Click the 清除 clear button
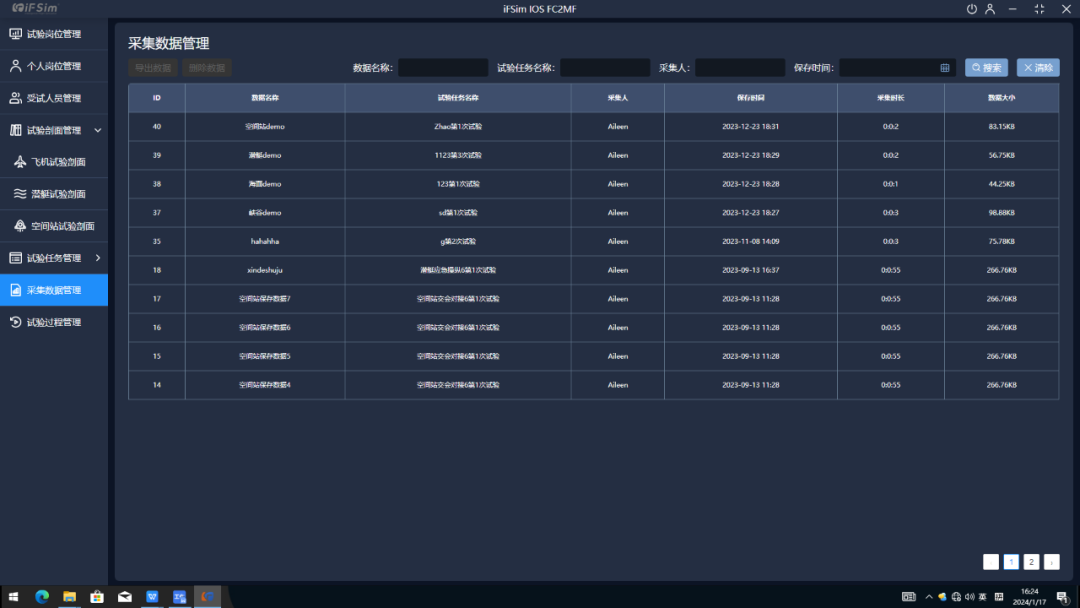 click(1038, 68)
